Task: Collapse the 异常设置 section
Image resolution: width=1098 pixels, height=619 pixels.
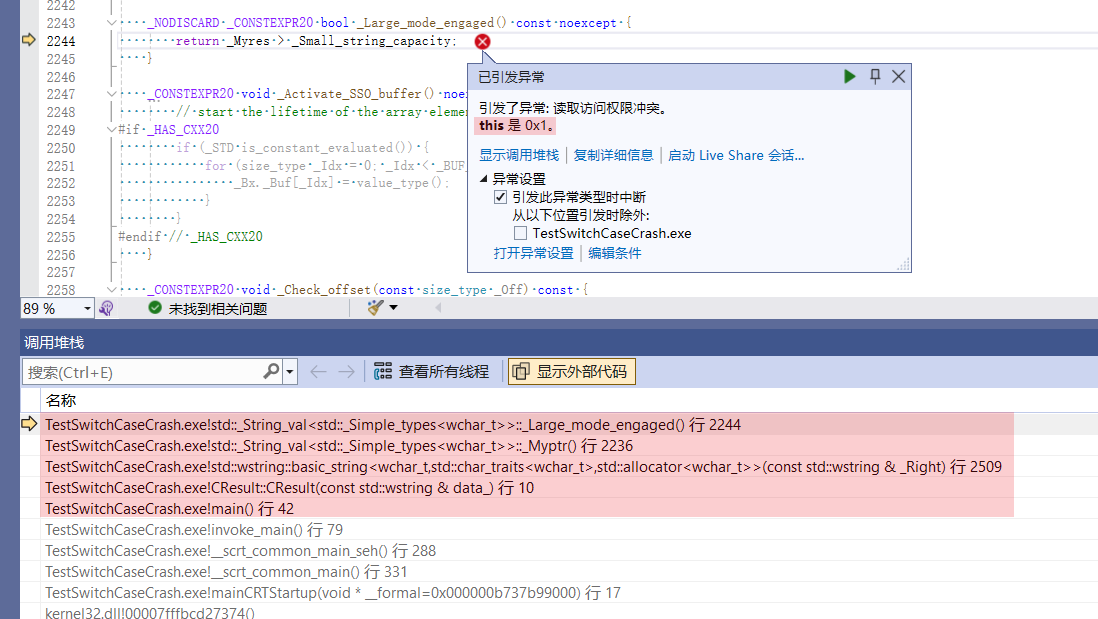Action: (x=485, y=179)
